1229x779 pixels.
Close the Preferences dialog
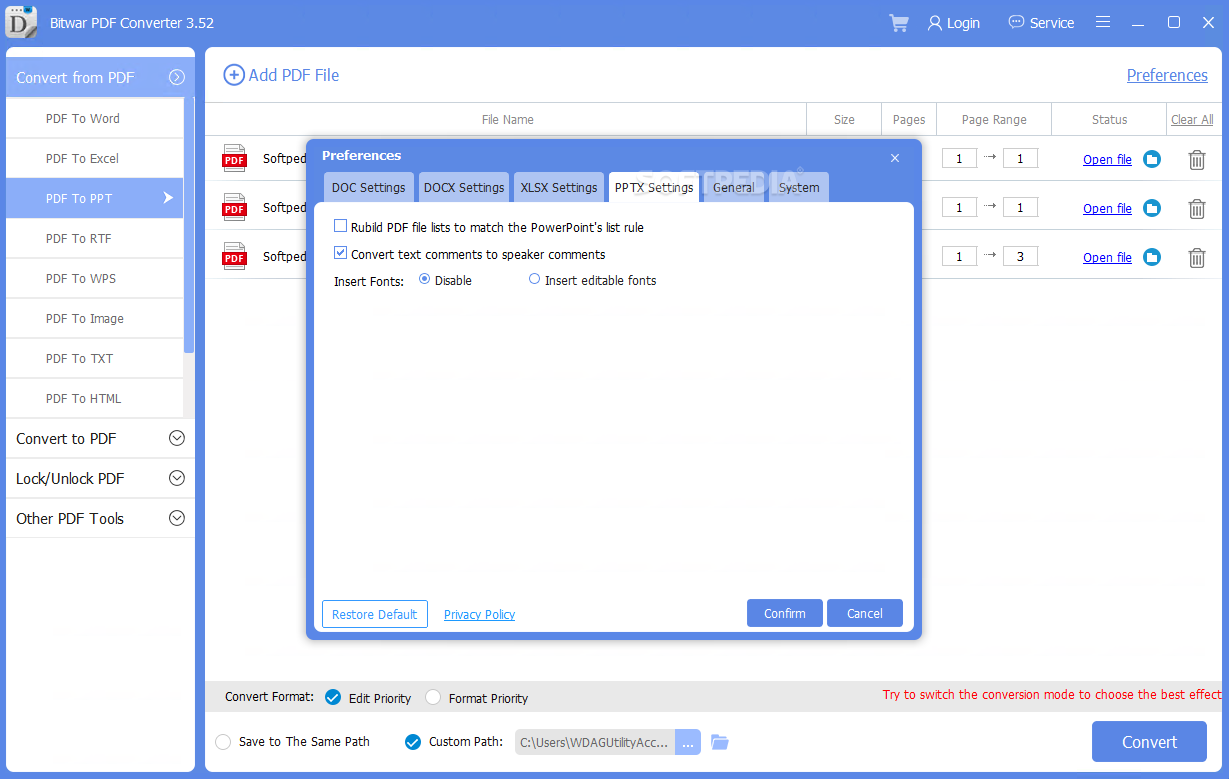click(x=895, y=158)
